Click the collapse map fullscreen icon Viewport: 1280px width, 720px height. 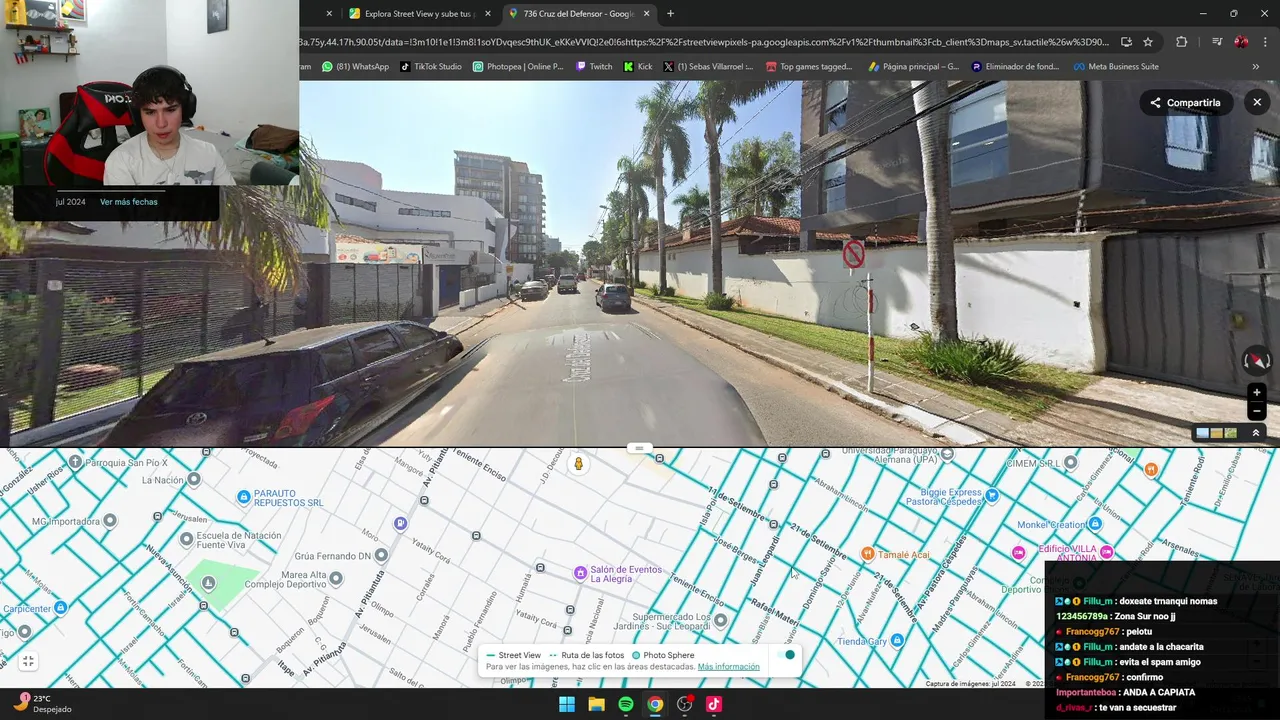coord(28,661)
